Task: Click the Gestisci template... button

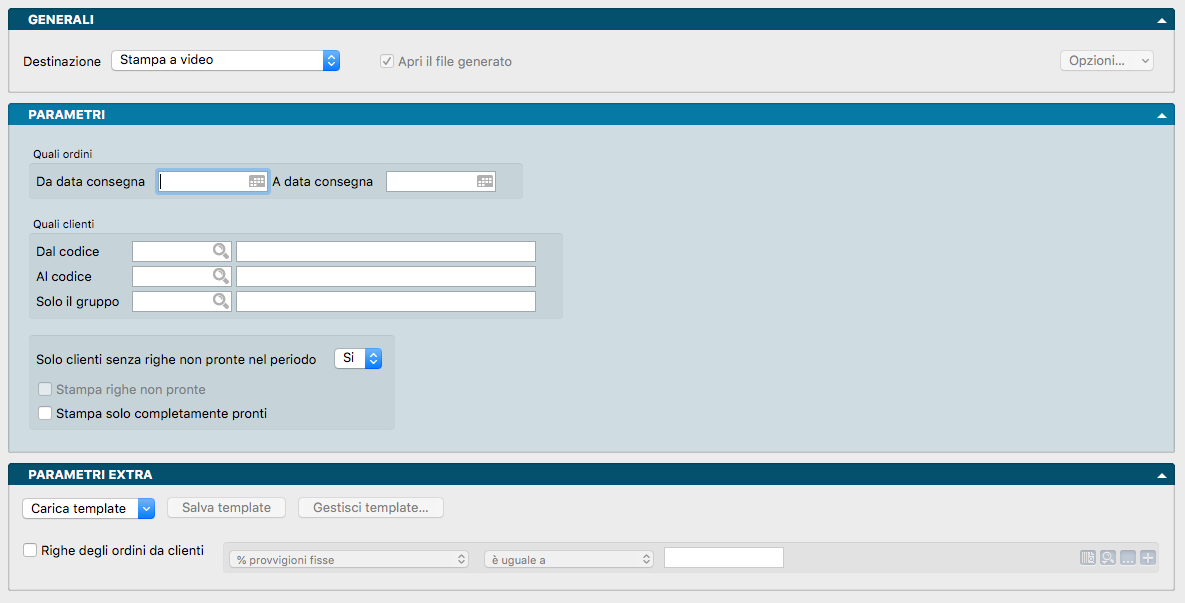Action: click(x=371, y=508)
